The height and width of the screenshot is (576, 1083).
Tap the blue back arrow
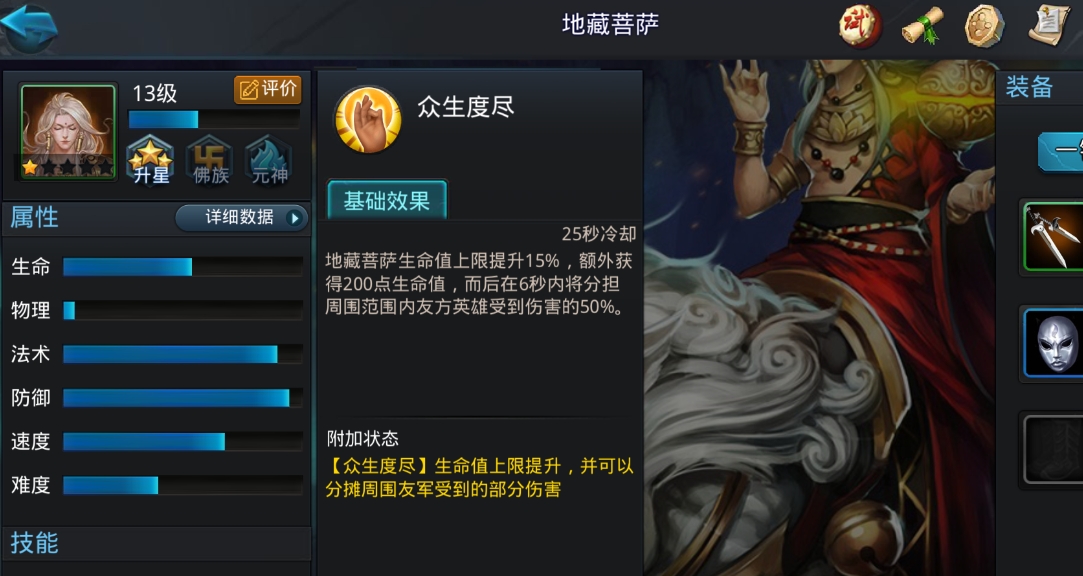click(28, 26)
